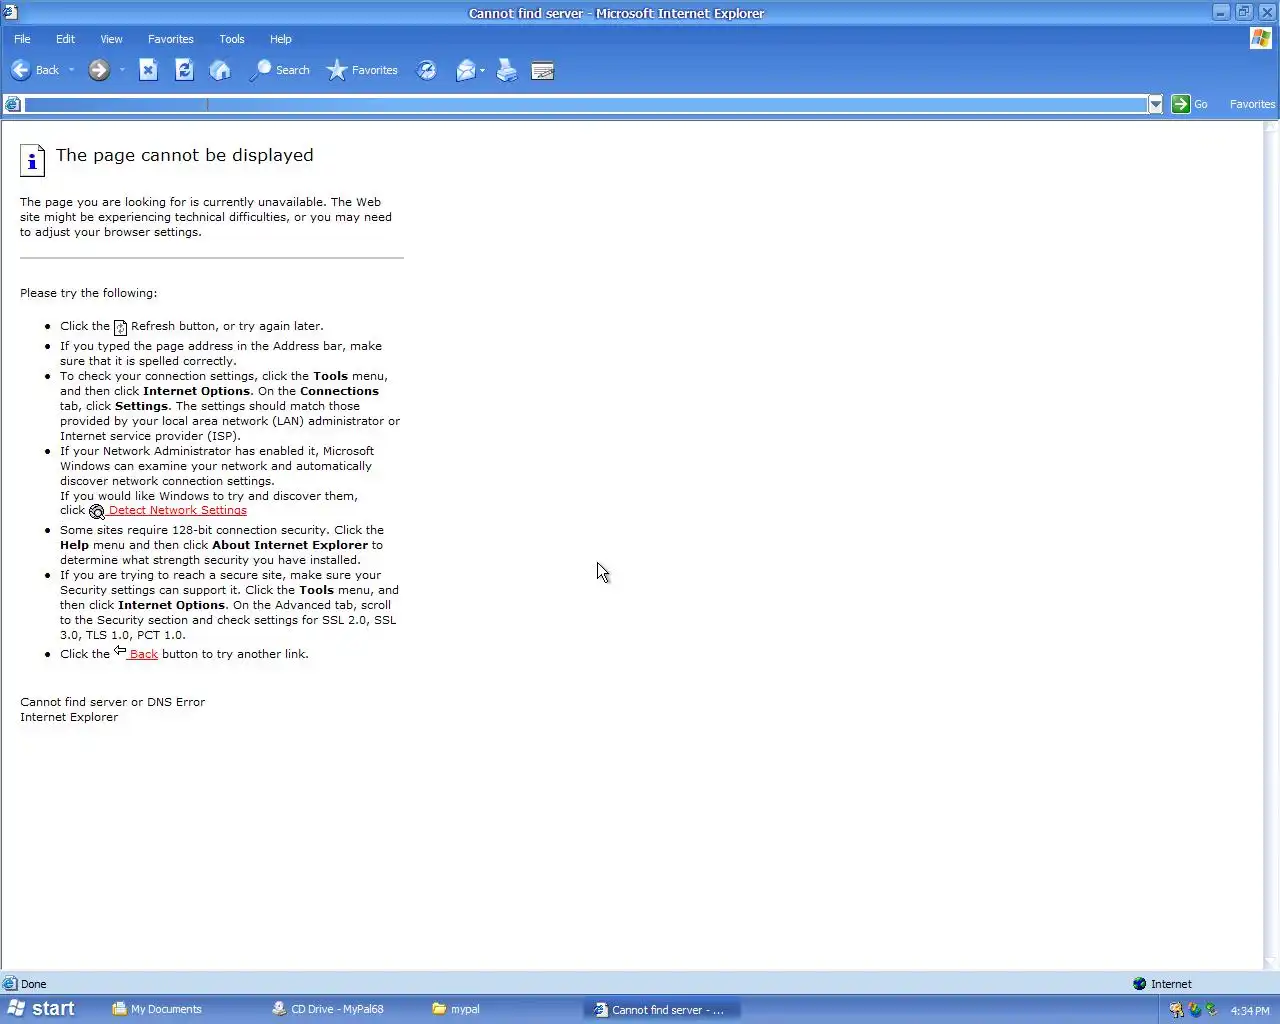Image resolution: width=1280 pixels, height=1024 pixels.
Task: Click the network connection tray icon
Action: pyautogui.click(x=1211, y=1010)
